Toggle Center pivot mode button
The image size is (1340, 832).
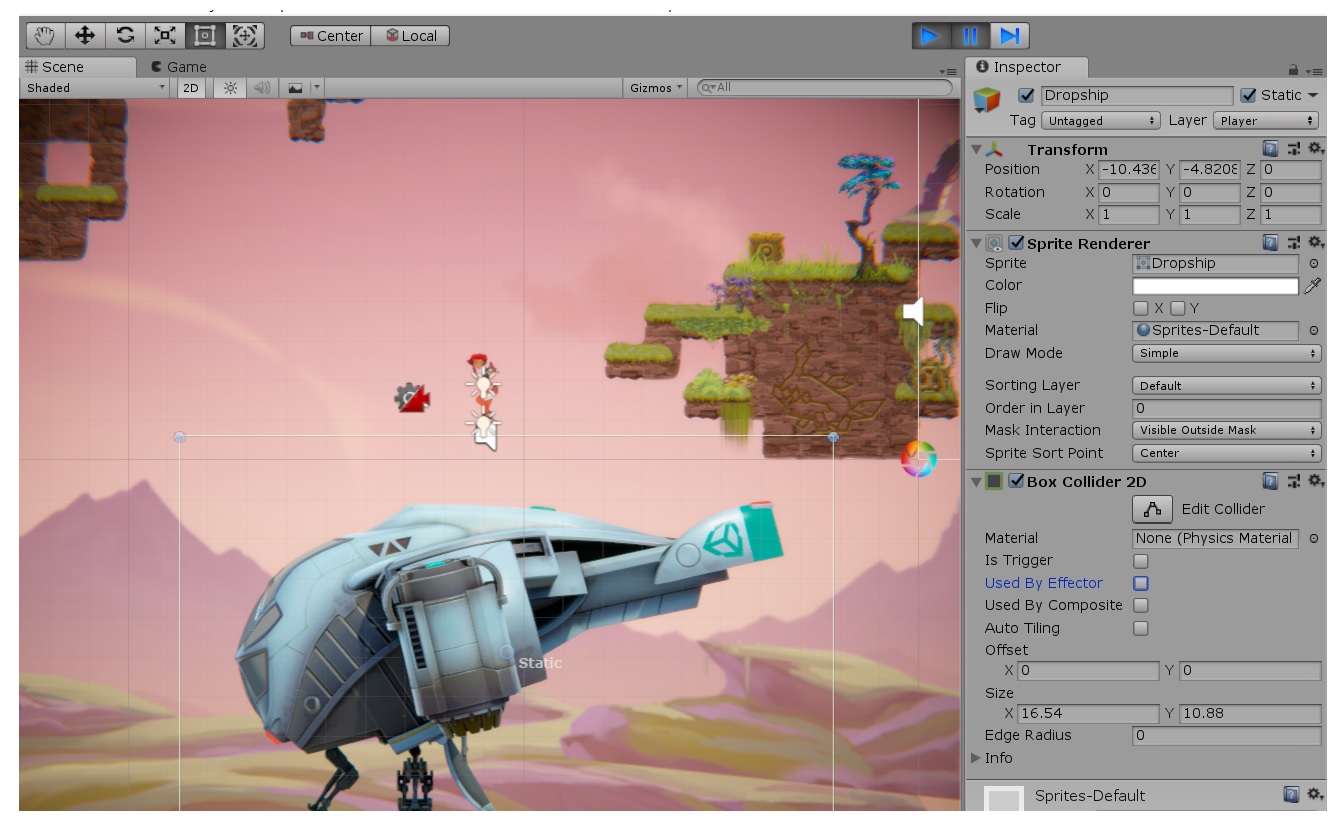coord(331,36)
